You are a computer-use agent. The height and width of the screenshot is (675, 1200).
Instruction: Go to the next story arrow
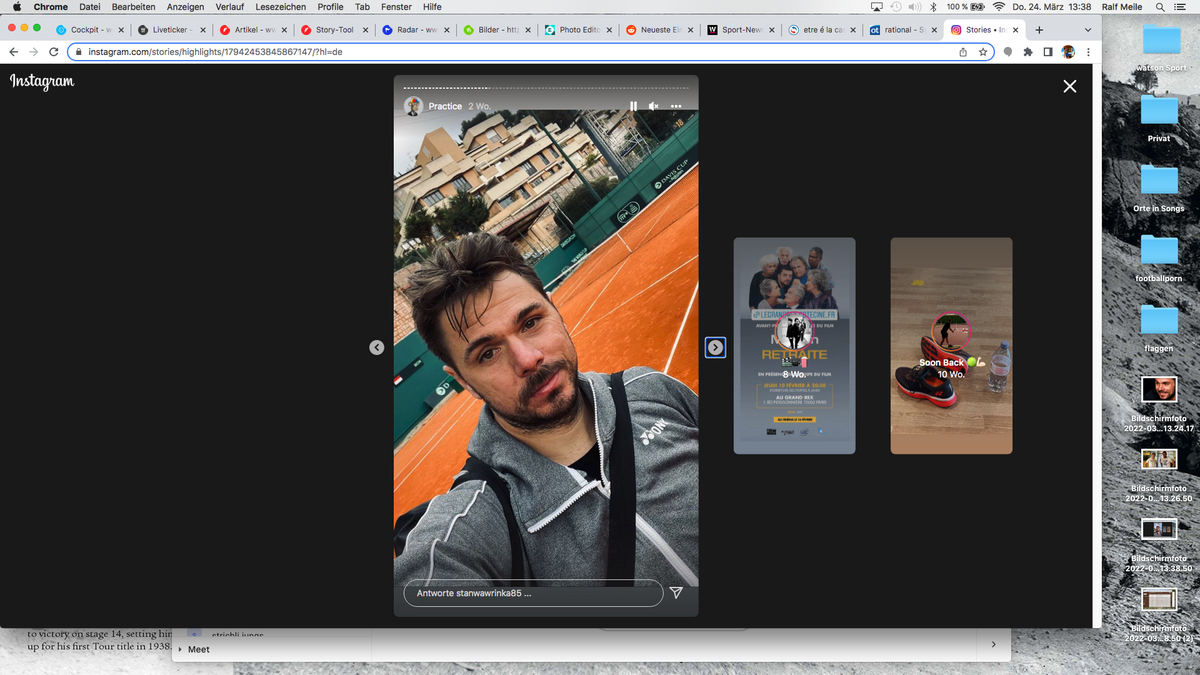[715, 347]
